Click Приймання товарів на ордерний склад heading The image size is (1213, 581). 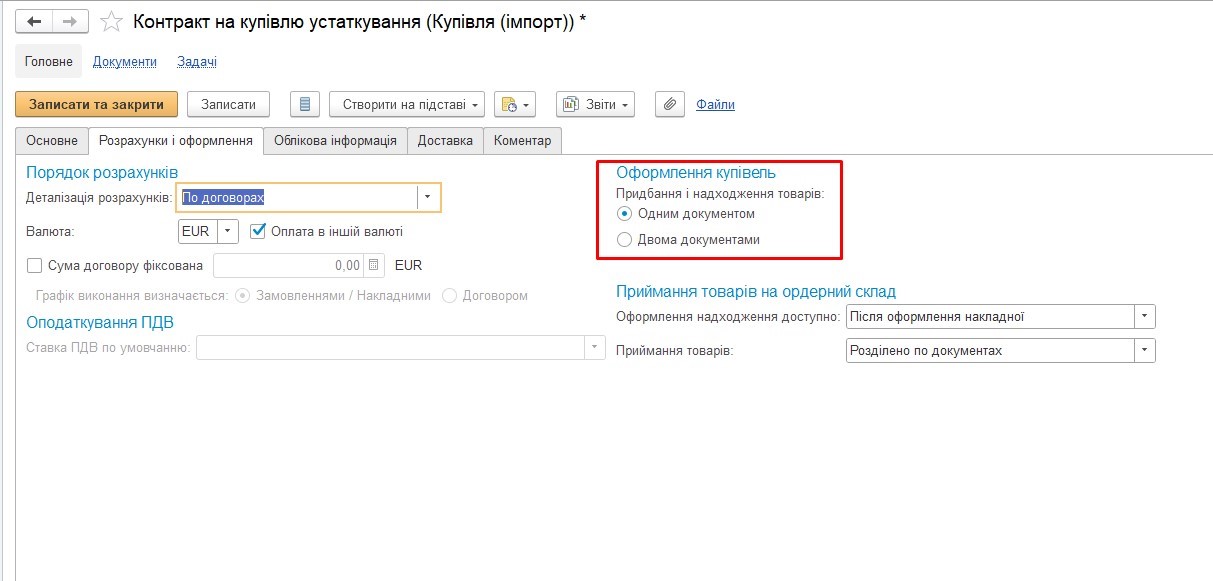(756, 291)
